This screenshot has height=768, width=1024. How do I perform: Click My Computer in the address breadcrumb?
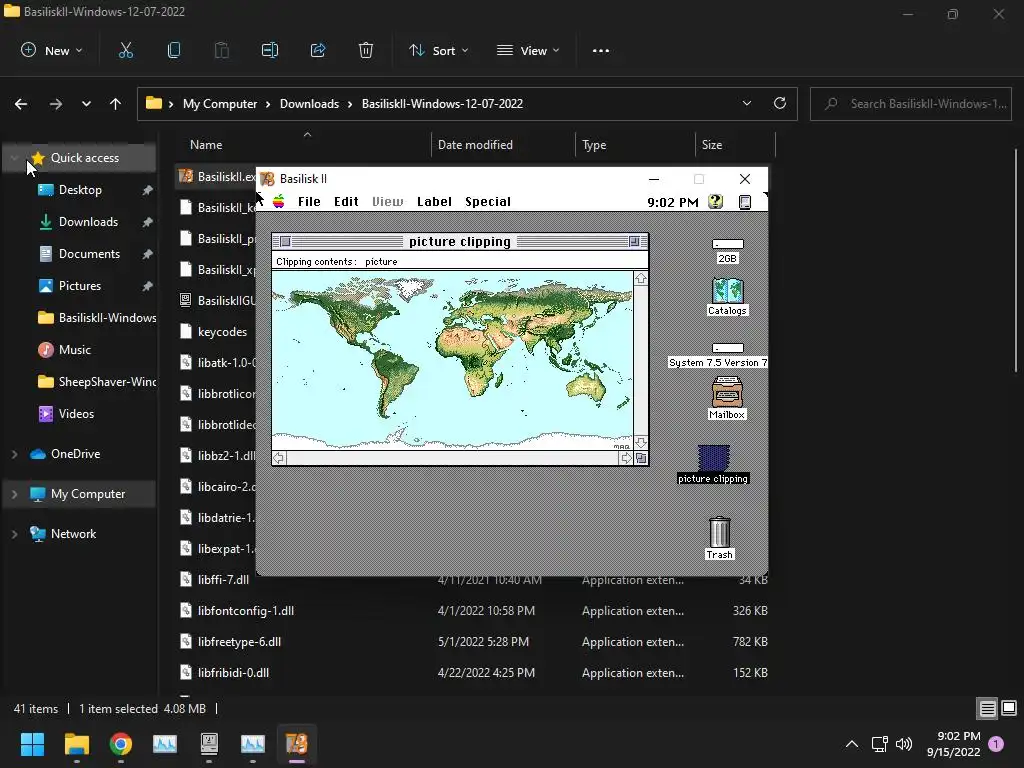click(x=220, y=104)
